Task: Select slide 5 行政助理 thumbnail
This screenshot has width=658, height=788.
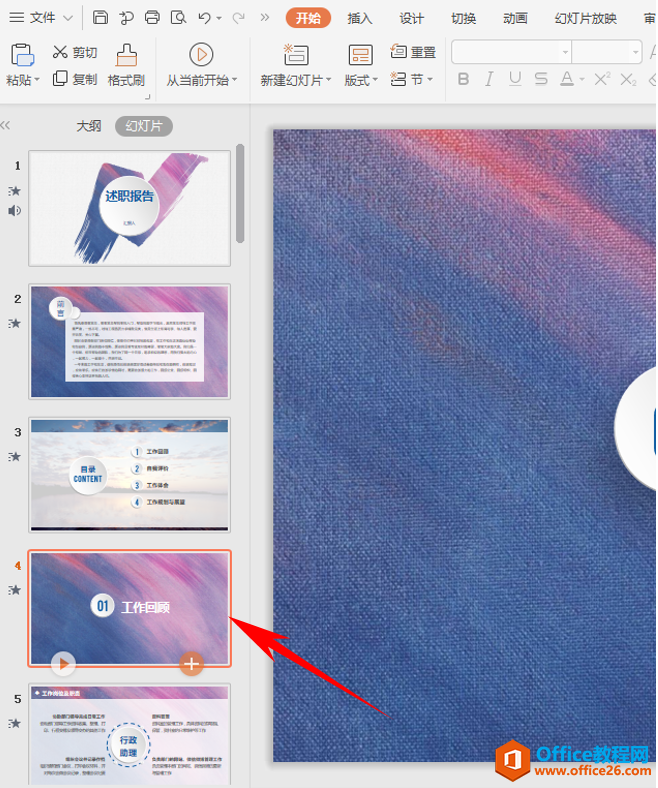Action: 130,735
